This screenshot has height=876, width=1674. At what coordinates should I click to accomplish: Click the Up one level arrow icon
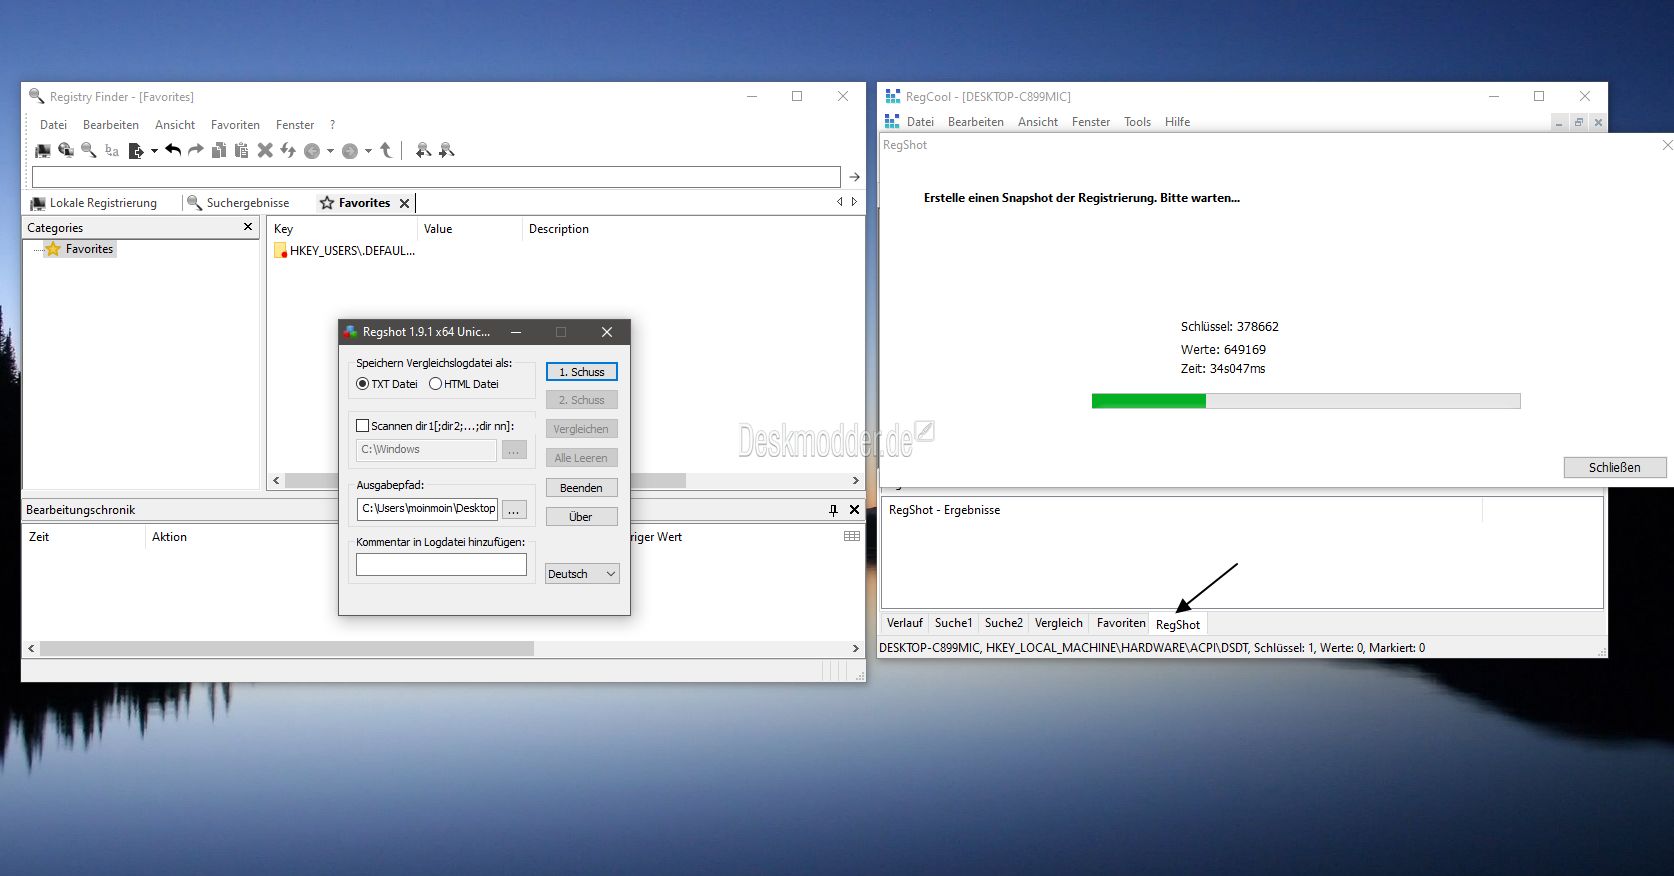coord(386,150)
